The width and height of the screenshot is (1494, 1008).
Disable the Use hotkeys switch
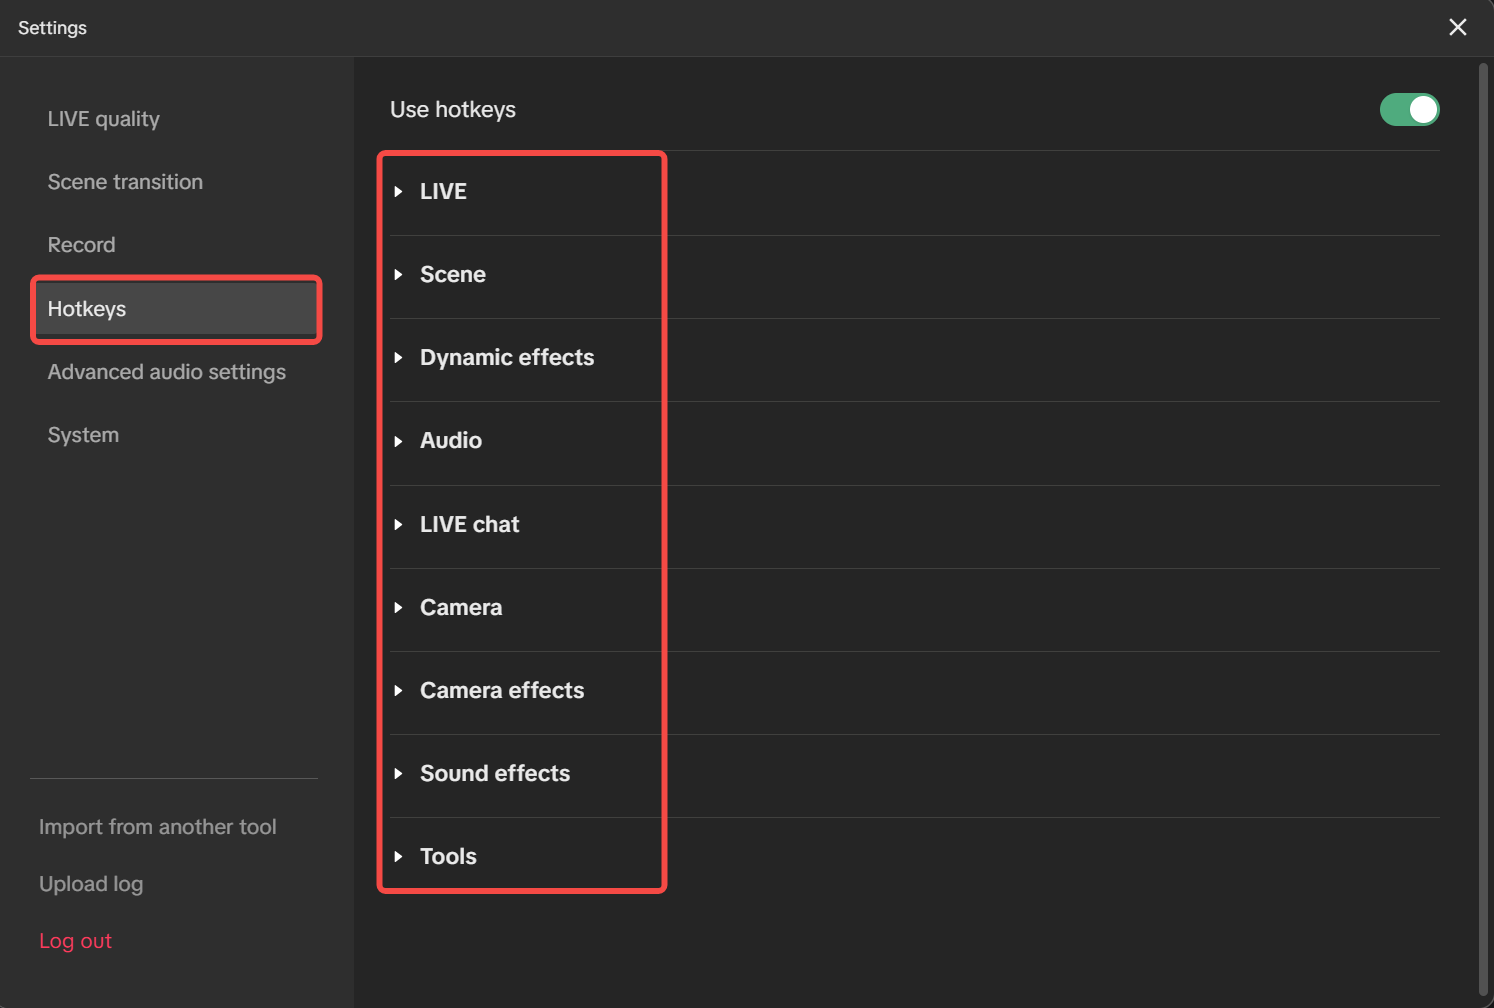pos(1410,110)
